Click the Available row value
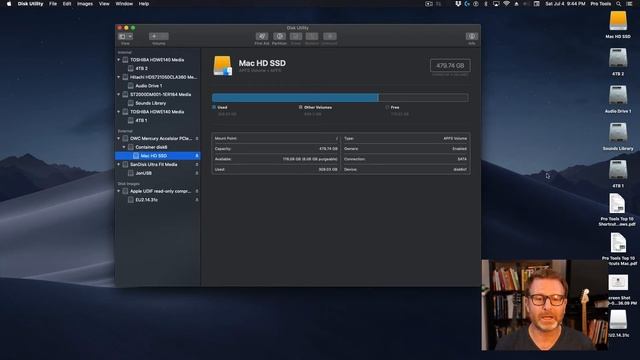The image size is (640, 360). pyautogui.click(x=310, y=159)
